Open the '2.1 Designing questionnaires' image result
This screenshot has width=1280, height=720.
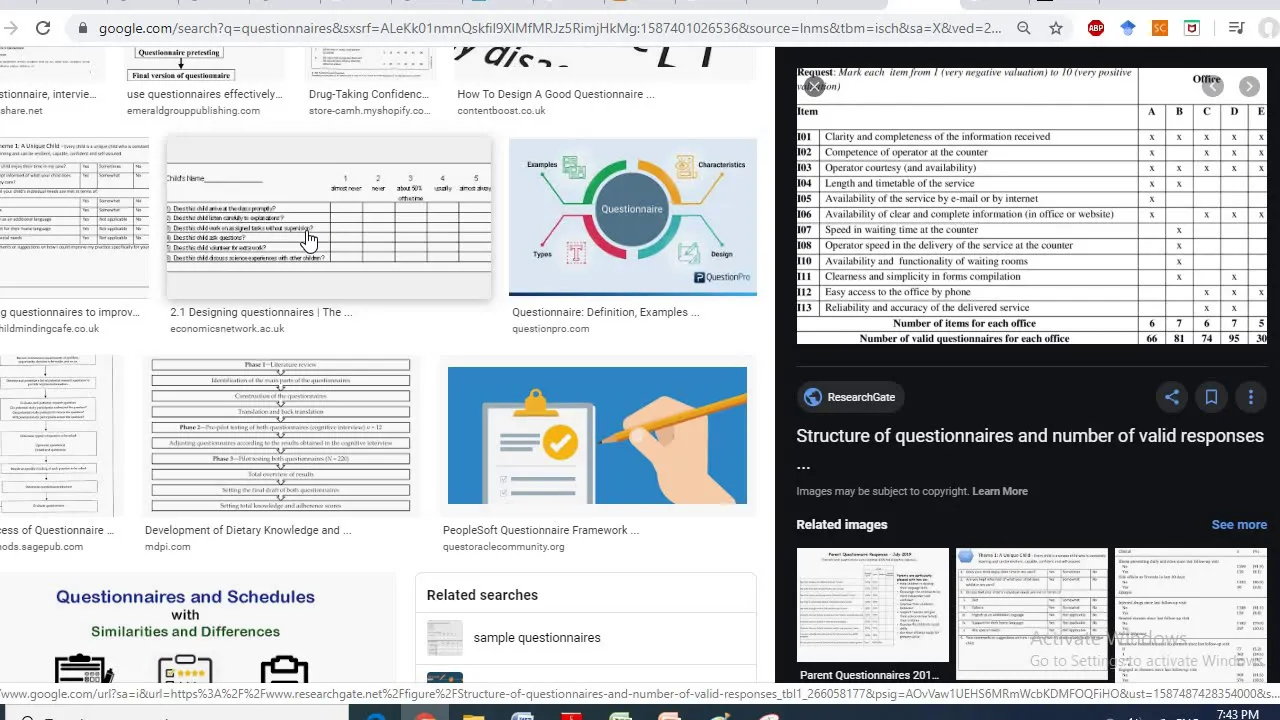point(329,218)
